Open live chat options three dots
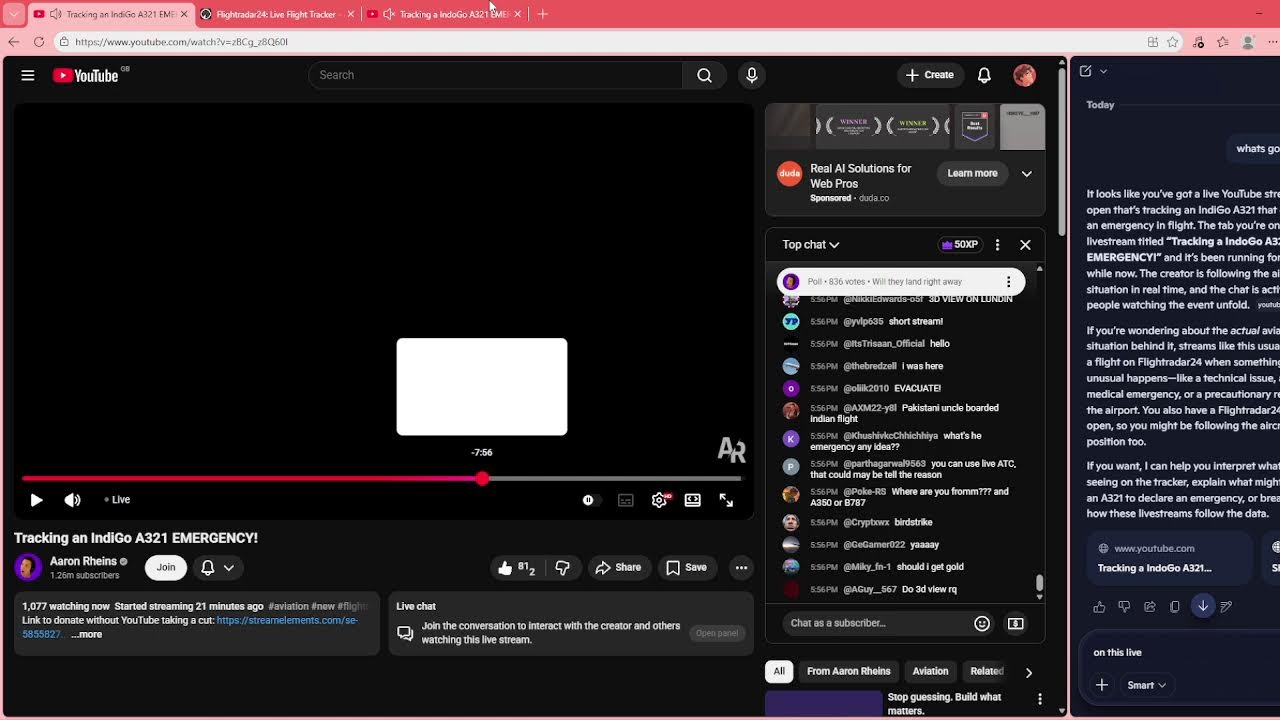Viewport: 1280px width, 720px height. (997, 245)
